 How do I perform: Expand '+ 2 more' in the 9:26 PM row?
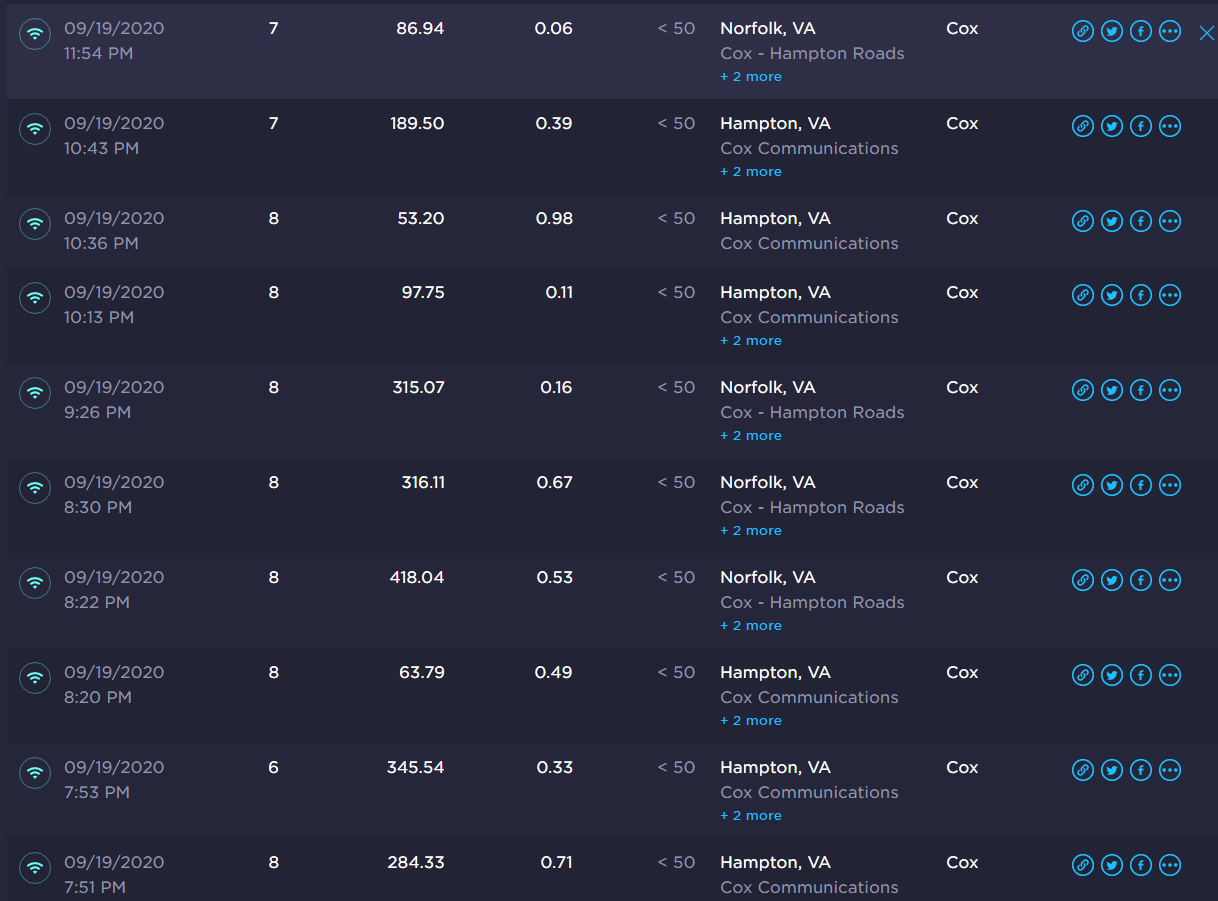click(x=751, y=436)
